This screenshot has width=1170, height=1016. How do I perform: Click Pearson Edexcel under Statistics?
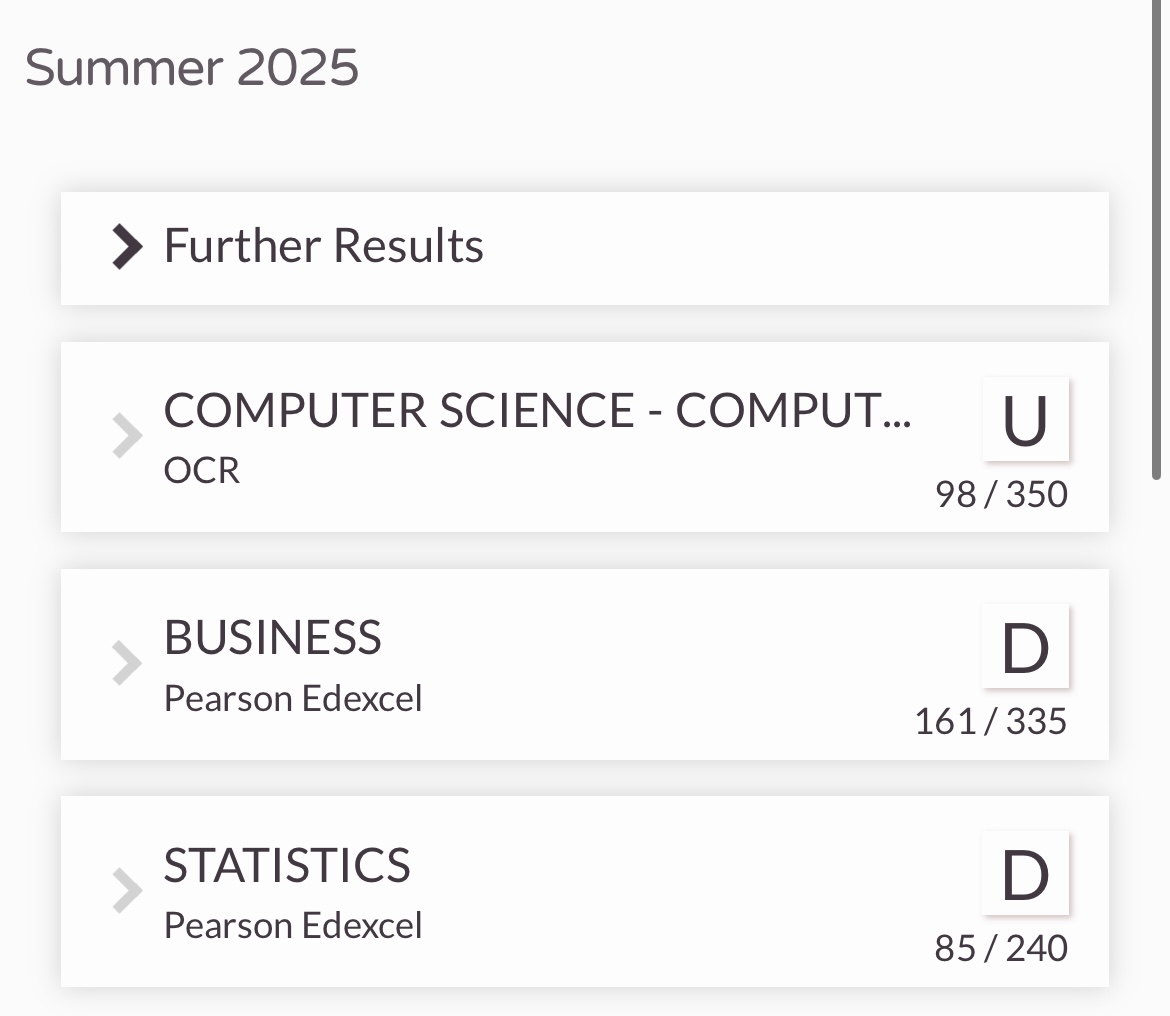point(293,926)
